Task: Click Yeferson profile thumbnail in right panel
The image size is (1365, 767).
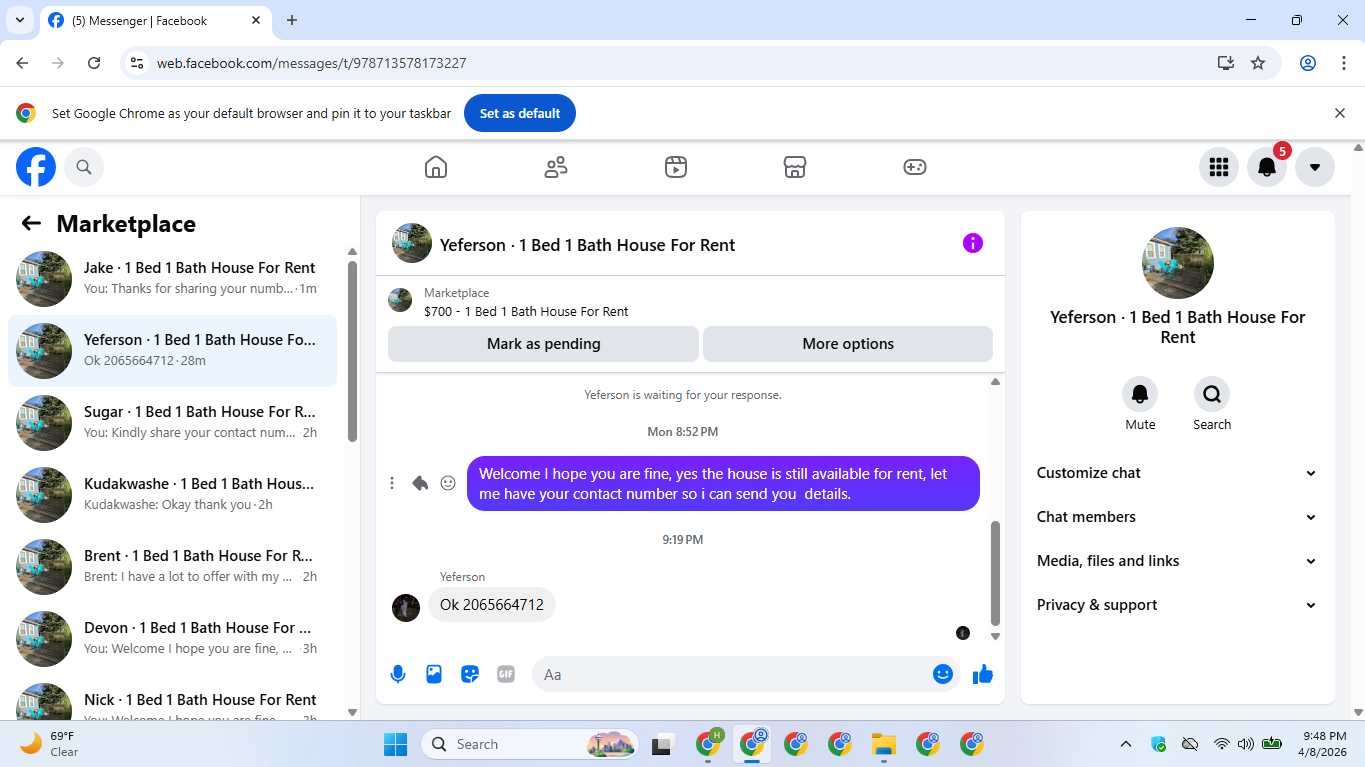Action: pos(1178,263)
